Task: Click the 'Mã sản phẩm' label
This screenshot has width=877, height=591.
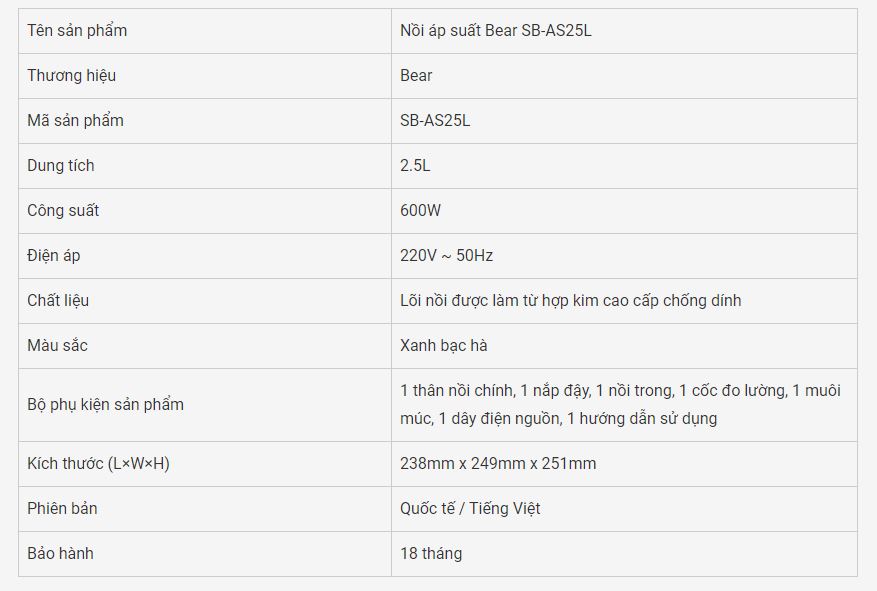Action: click(x=76, y=121)
